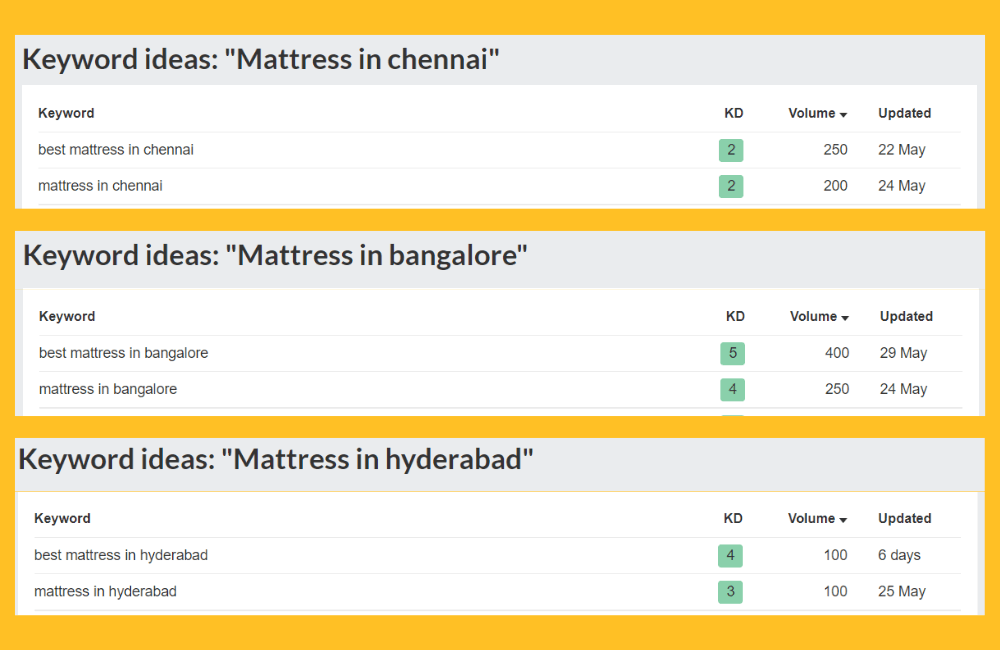Click KD badge 5 for best mattress in bangalore
Viewport: 1000px width, 650px height.
click(732, 353)
